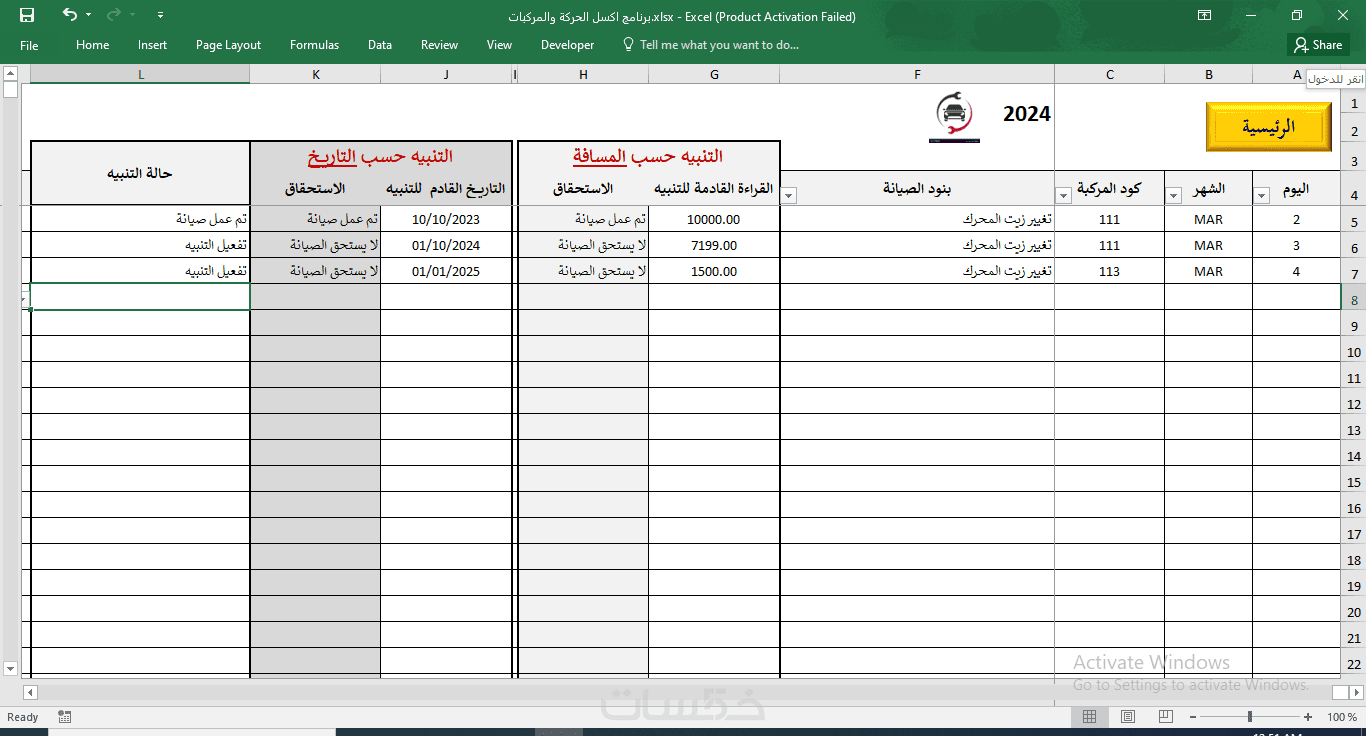1366x736 pixels.
Task: Undo the last action
Action: 69,15
